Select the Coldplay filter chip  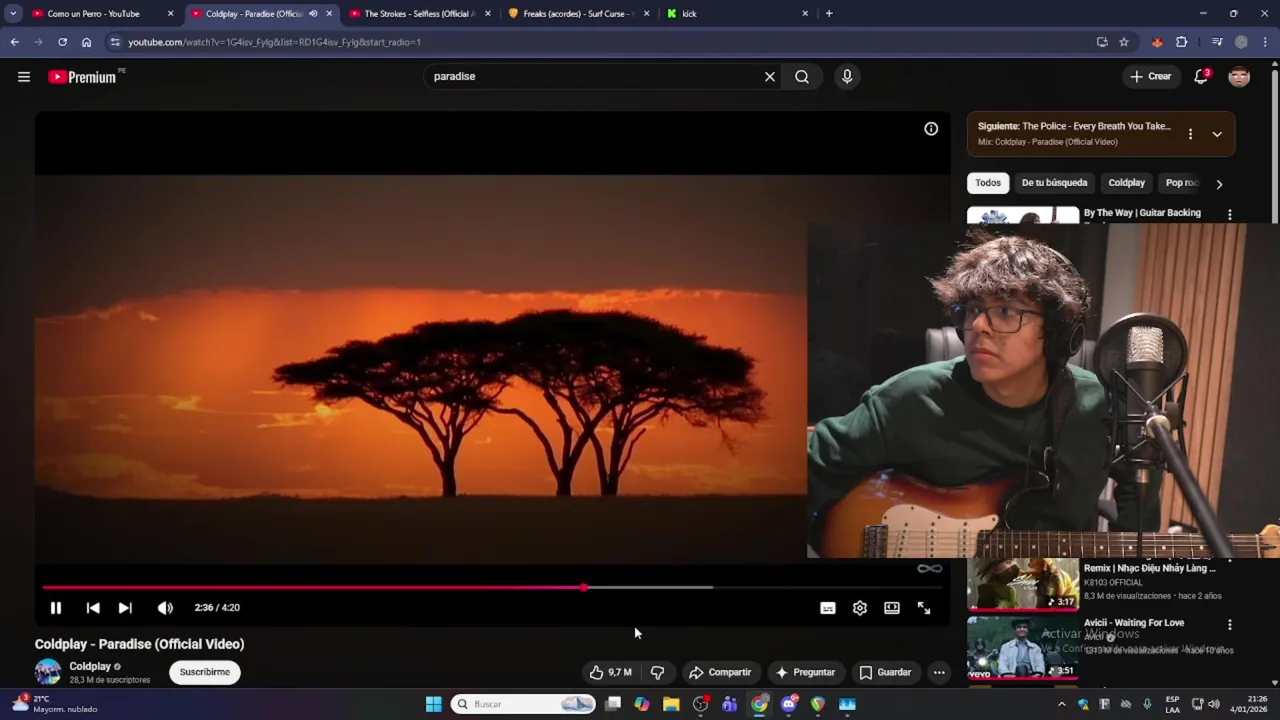tap(1126, 183)
